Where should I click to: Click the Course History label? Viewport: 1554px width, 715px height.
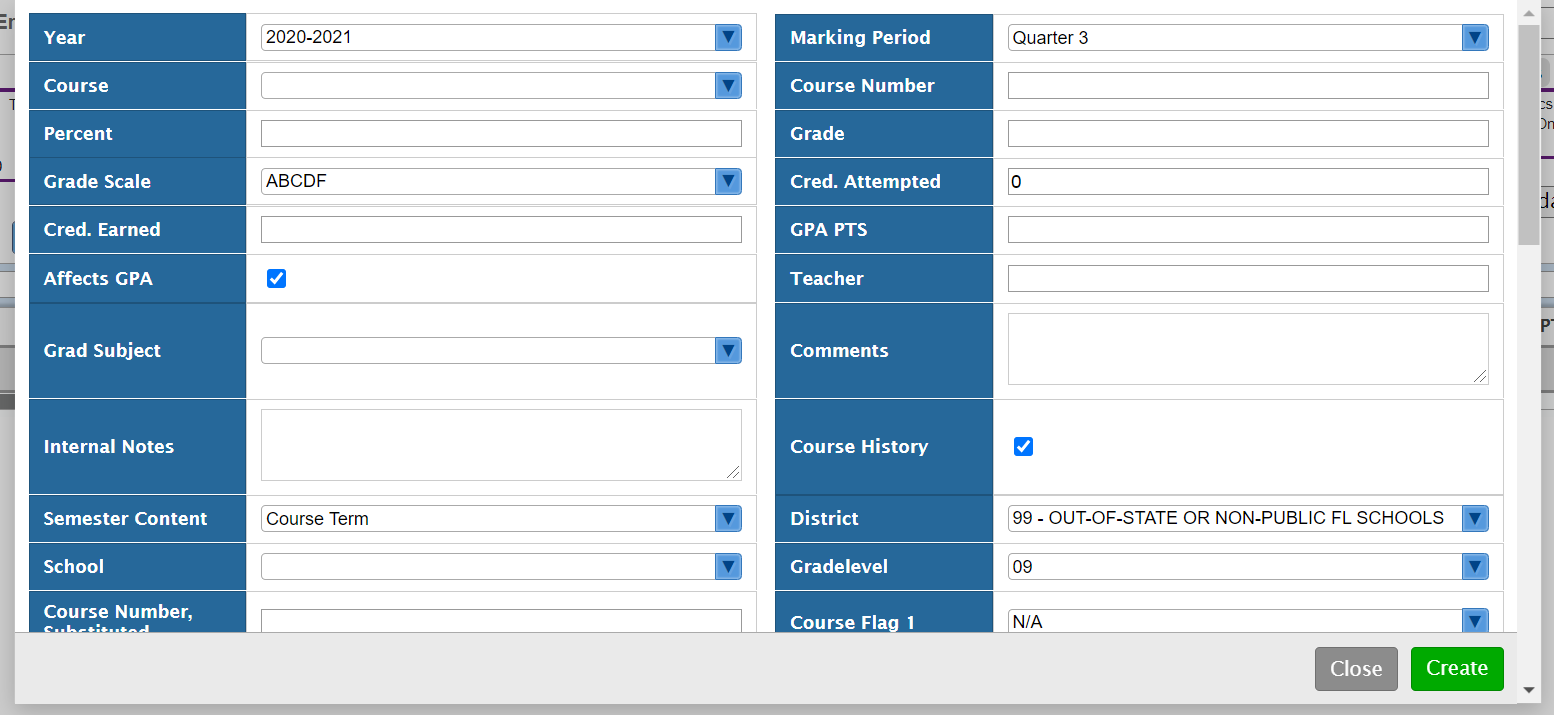coord(859,447)
